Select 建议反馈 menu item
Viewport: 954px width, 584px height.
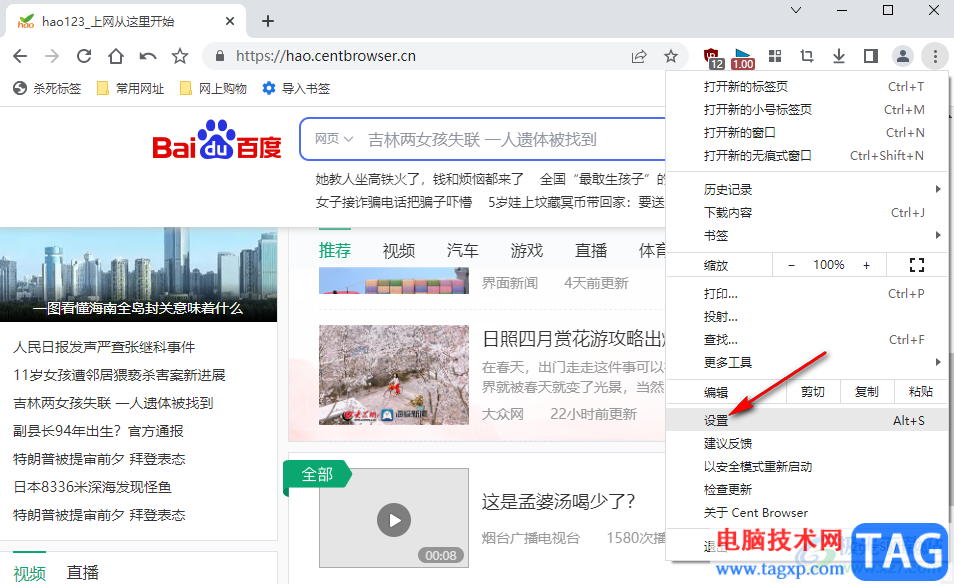tap(807, 443)
